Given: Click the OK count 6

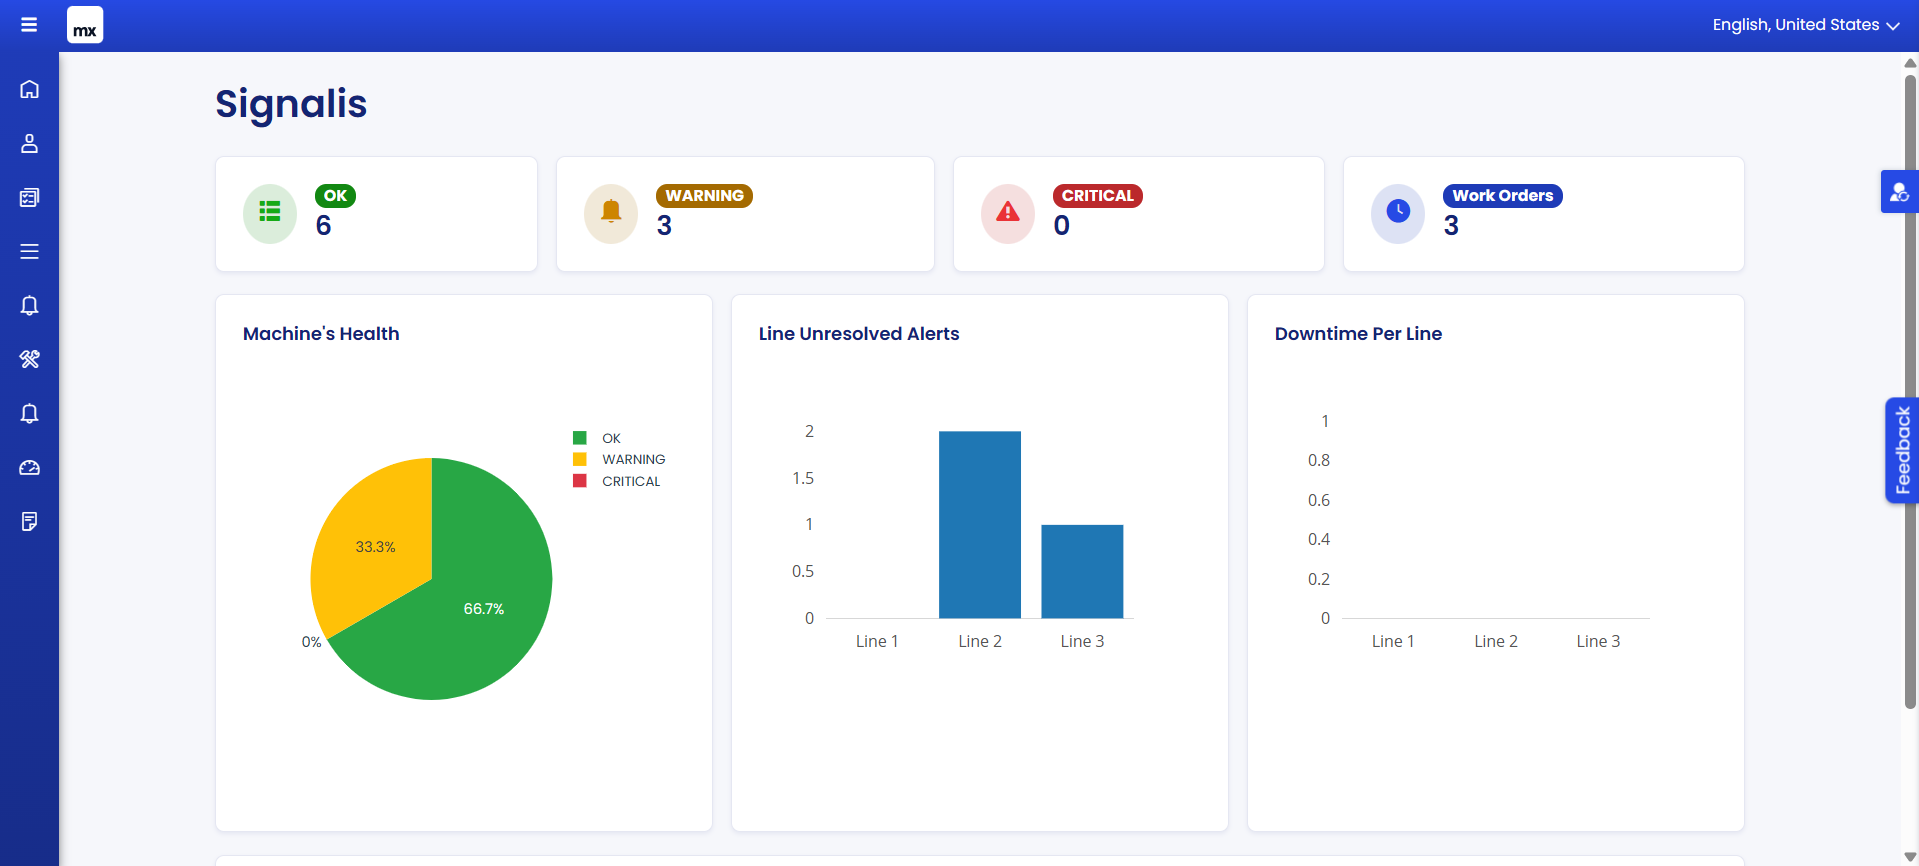Looking at the screenshot, I should 323,226.
